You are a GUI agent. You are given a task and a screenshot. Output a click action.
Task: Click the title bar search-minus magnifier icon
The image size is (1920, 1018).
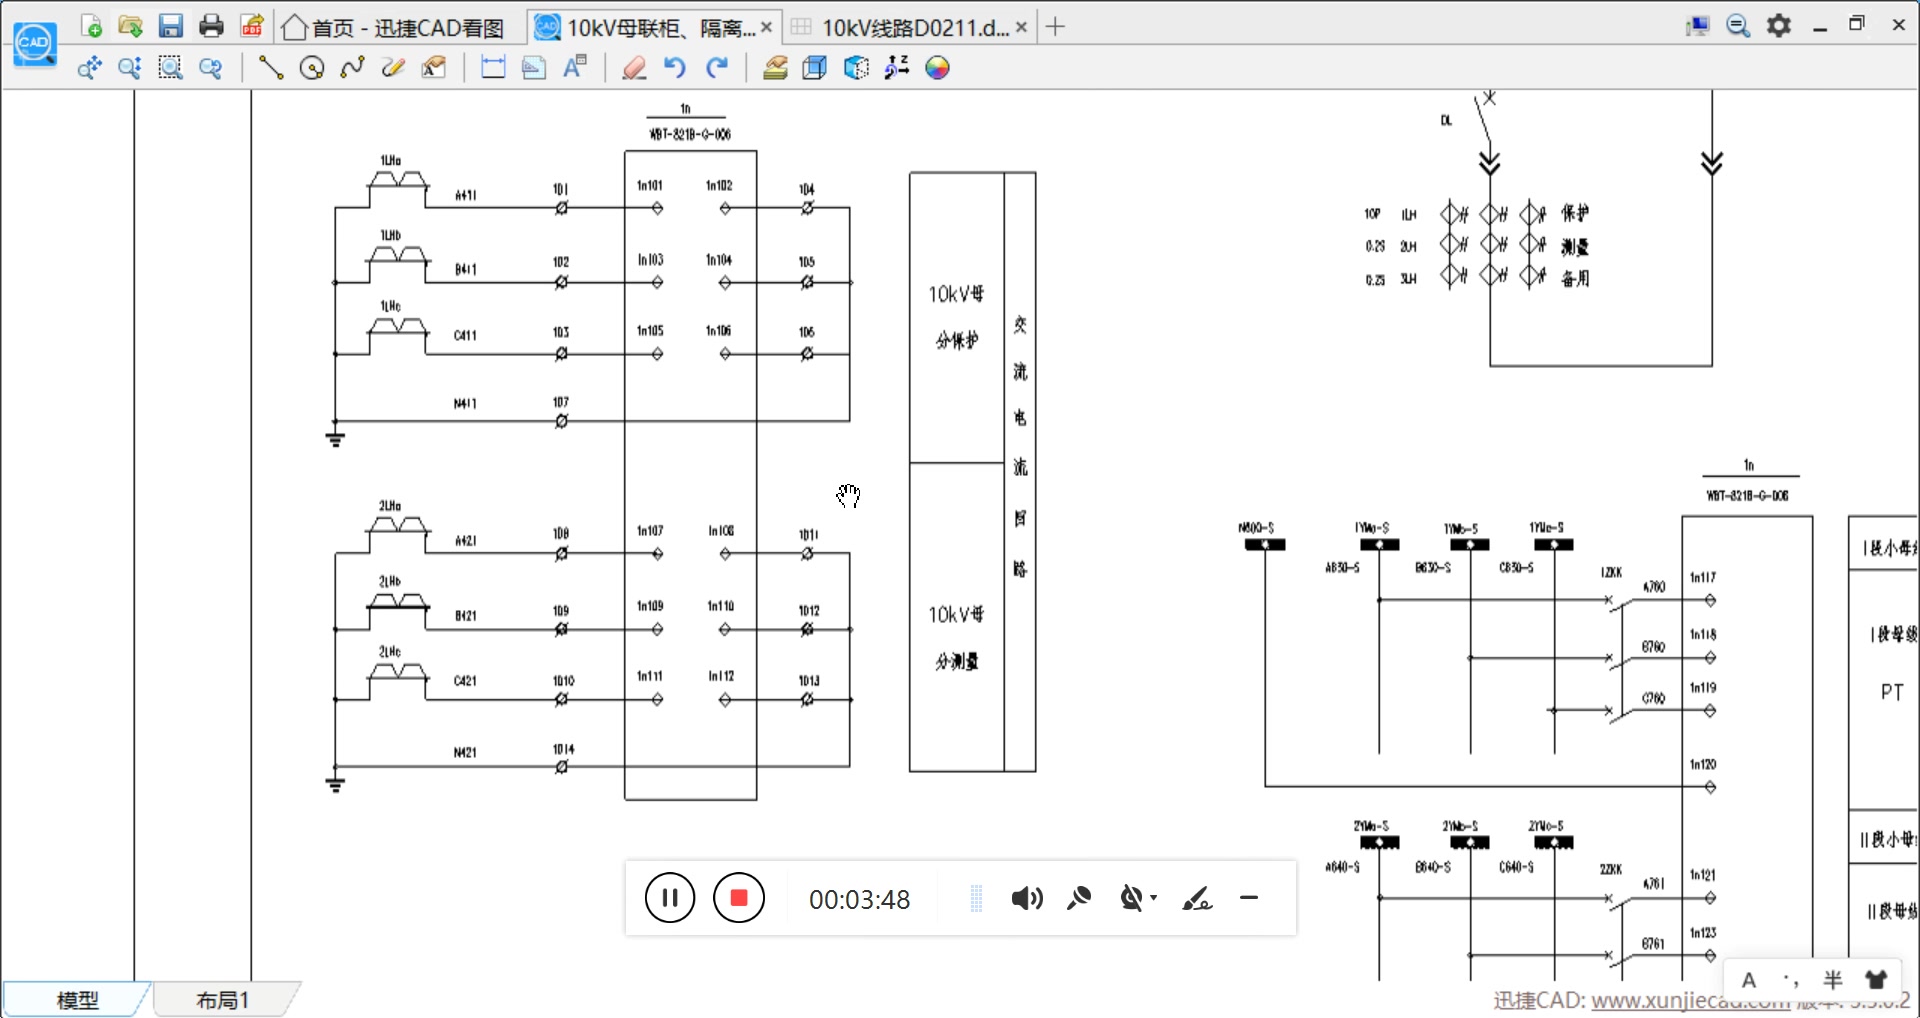[x=1738, y=26]
